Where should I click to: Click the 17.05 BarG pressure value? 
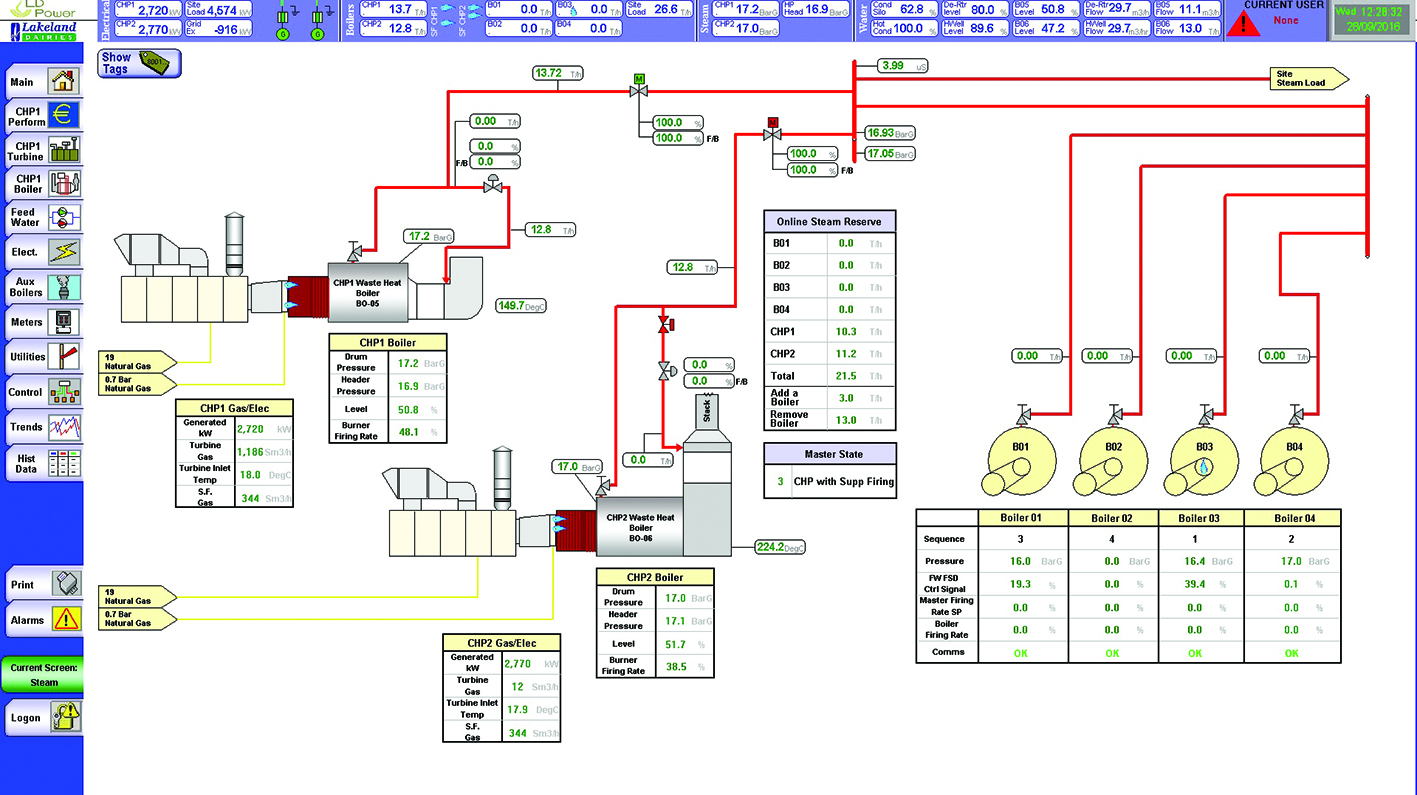pos(890,154)
